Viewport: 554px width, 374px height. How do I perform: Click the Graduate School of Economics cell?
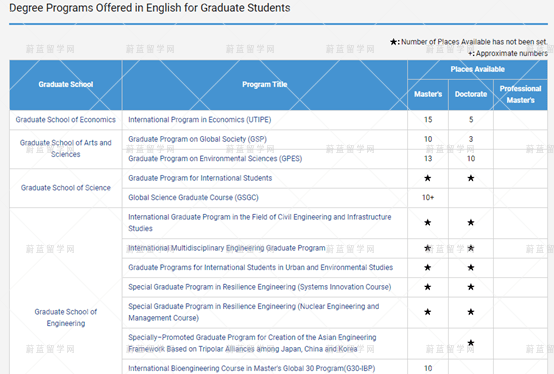pyautogui.click(x=66, y=120)
